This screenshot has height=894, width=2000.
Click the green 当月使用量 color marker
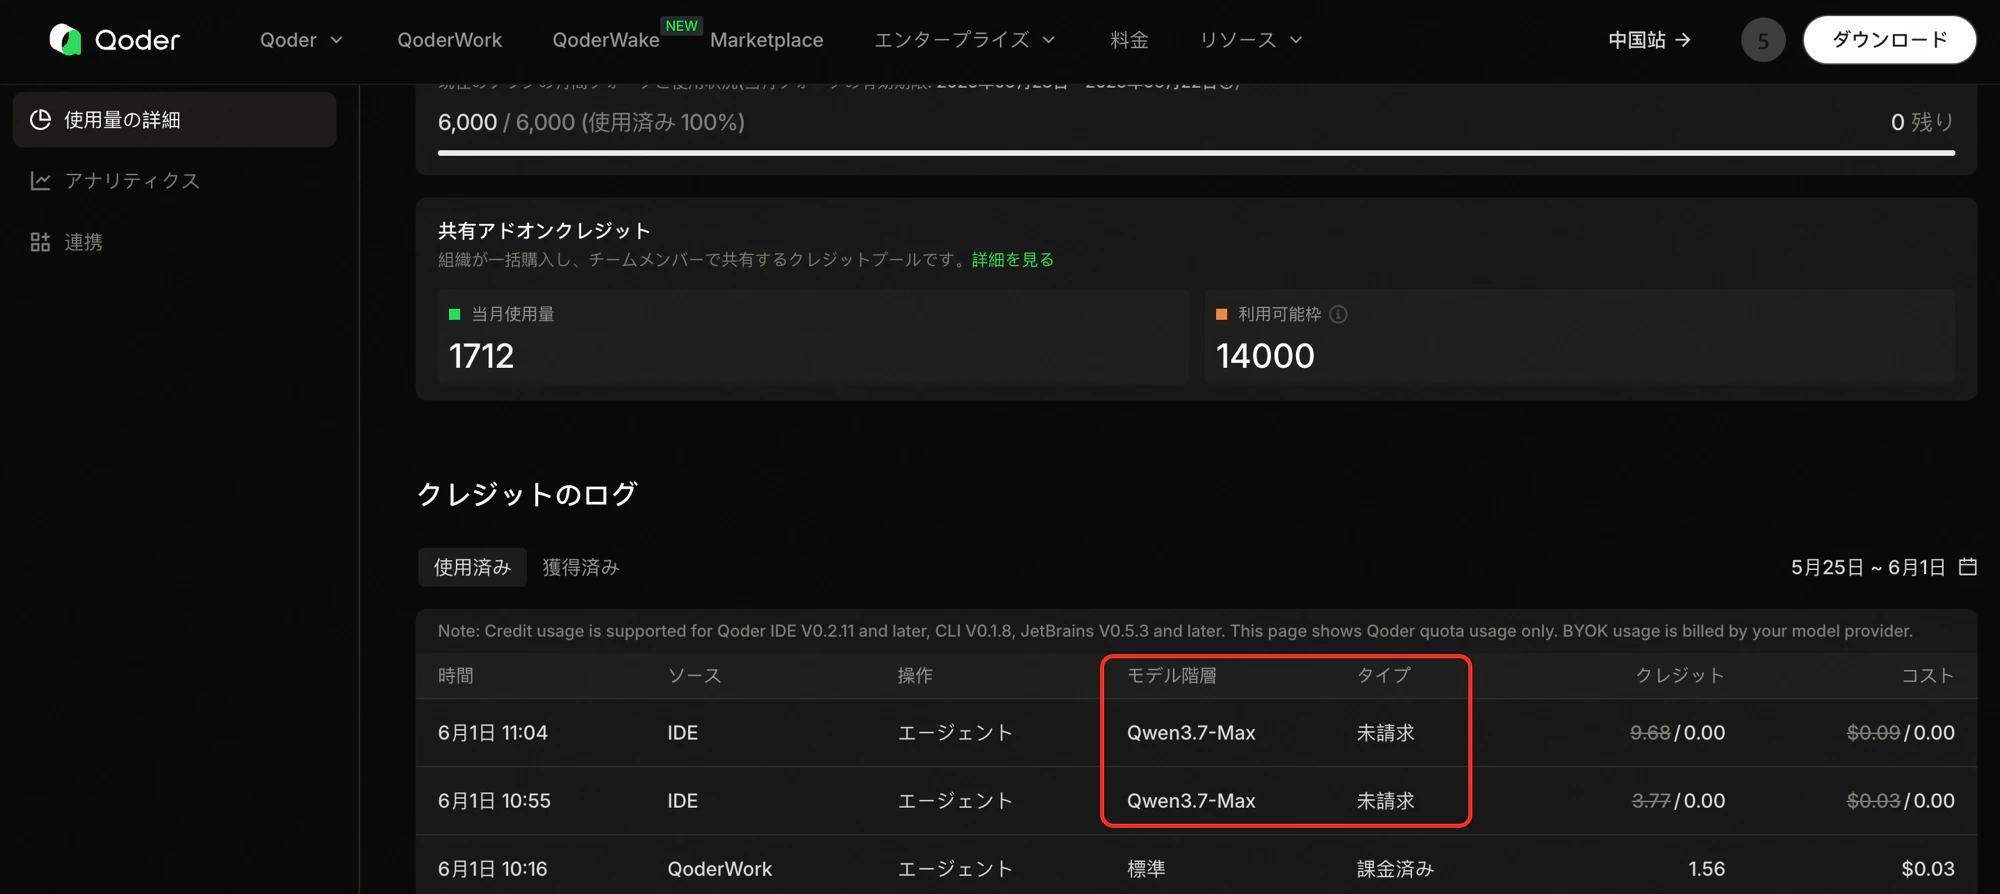[454, 314]
